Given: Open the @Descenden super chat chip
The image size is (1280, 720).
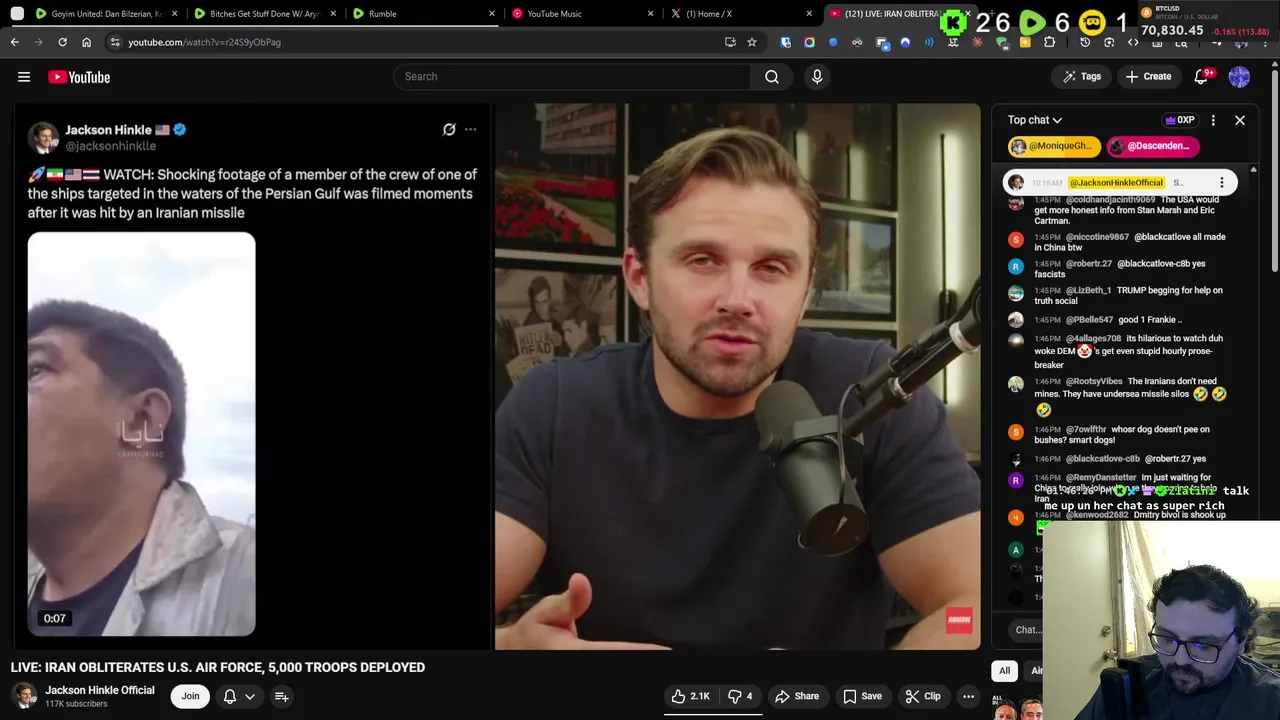Looking at the screenshot, I should (x=1153, y=146).
